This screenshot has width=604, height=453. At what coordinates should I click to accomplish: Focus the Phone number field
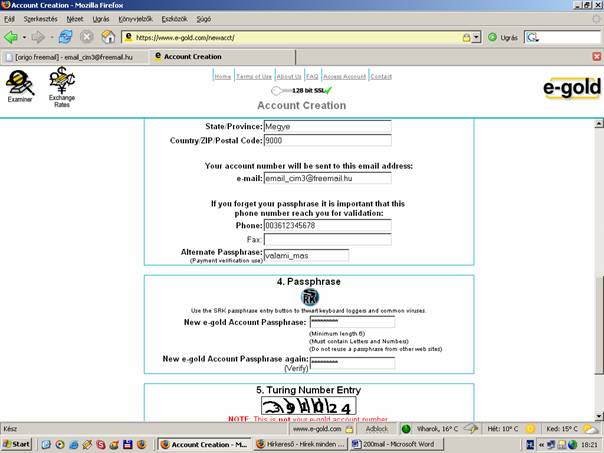(x=327, y=225)
